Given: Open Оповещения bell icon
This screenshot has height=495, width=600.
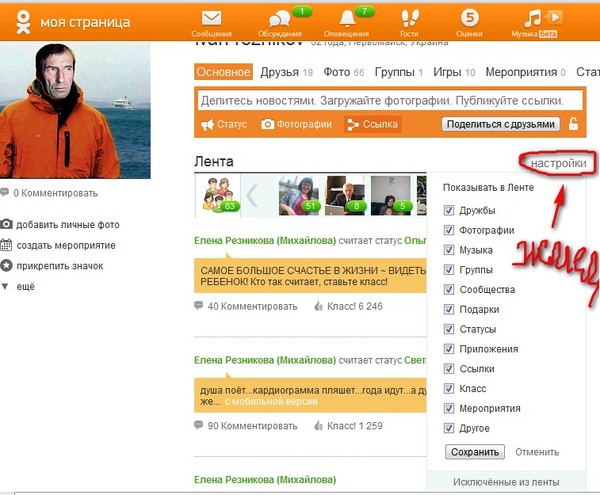Looking at the screenshot, I should click(x=347, y=18).
